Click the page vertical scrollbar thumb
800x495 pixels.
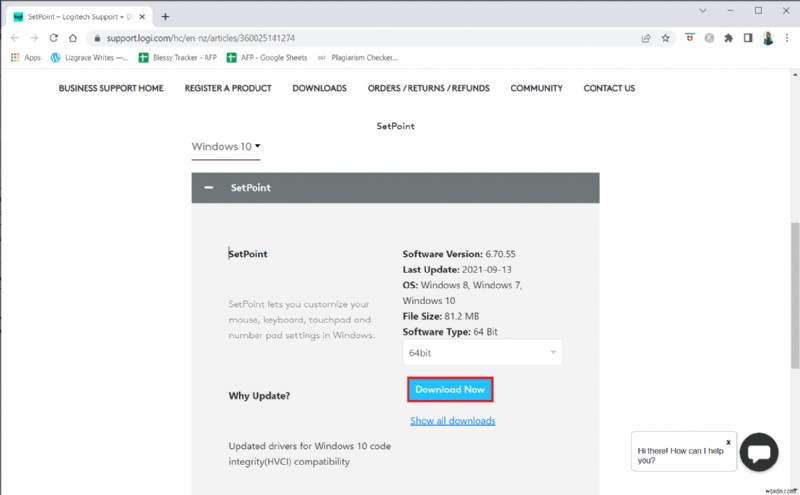pyautogui.click(x=795, y=295)
